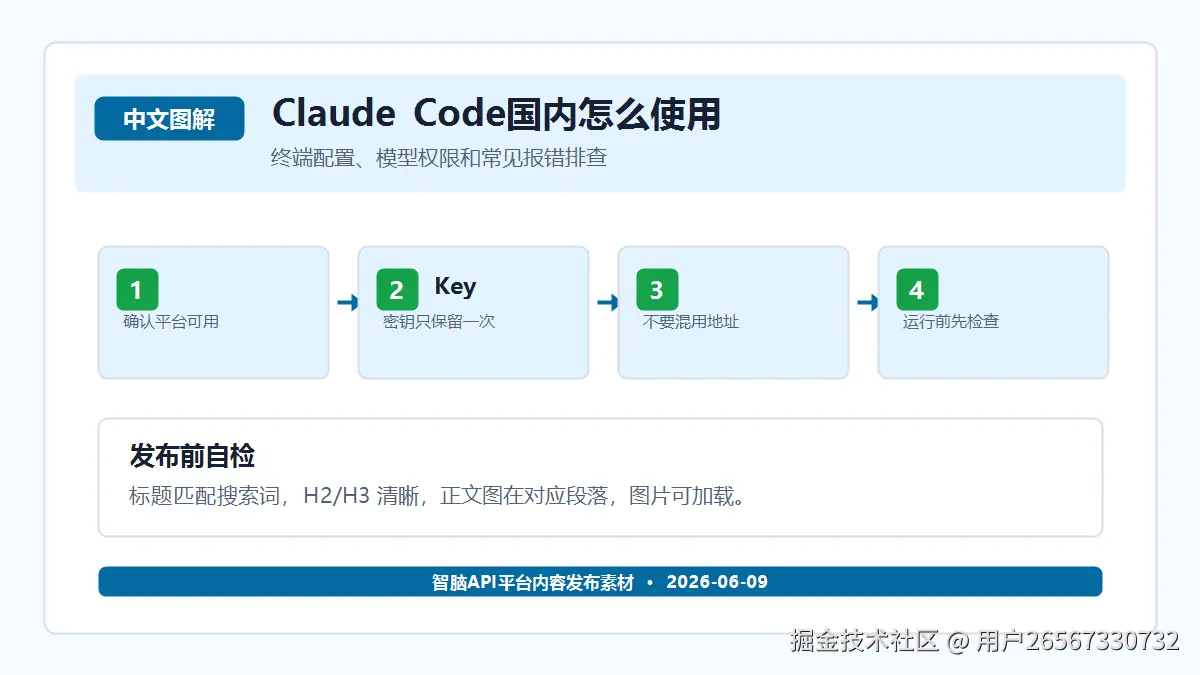Click the green step 1 badge
The height and width of the screenshot is (675, 1200).
137,290
